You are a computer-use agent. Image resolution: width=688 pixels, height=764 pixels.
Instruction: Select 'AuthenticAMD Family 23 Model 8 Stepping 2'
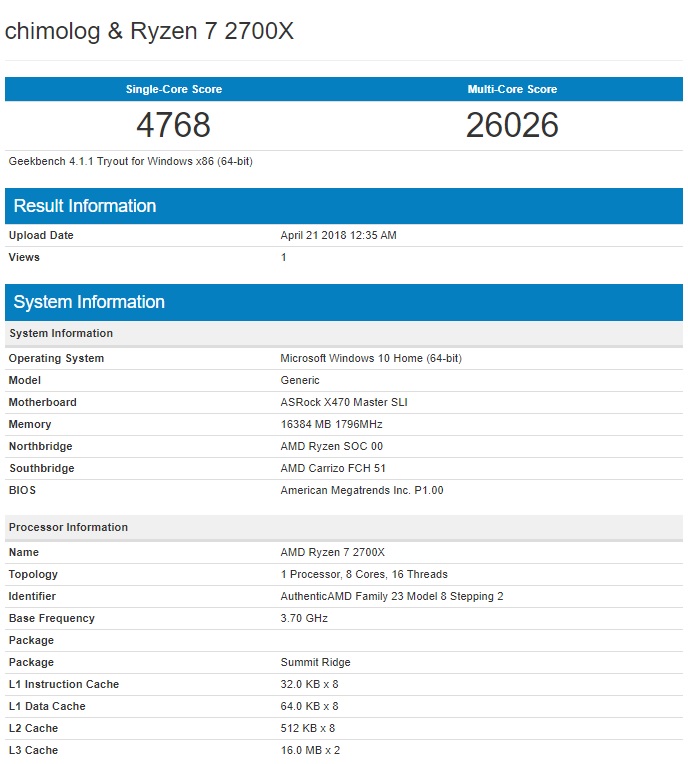[392, 596]
